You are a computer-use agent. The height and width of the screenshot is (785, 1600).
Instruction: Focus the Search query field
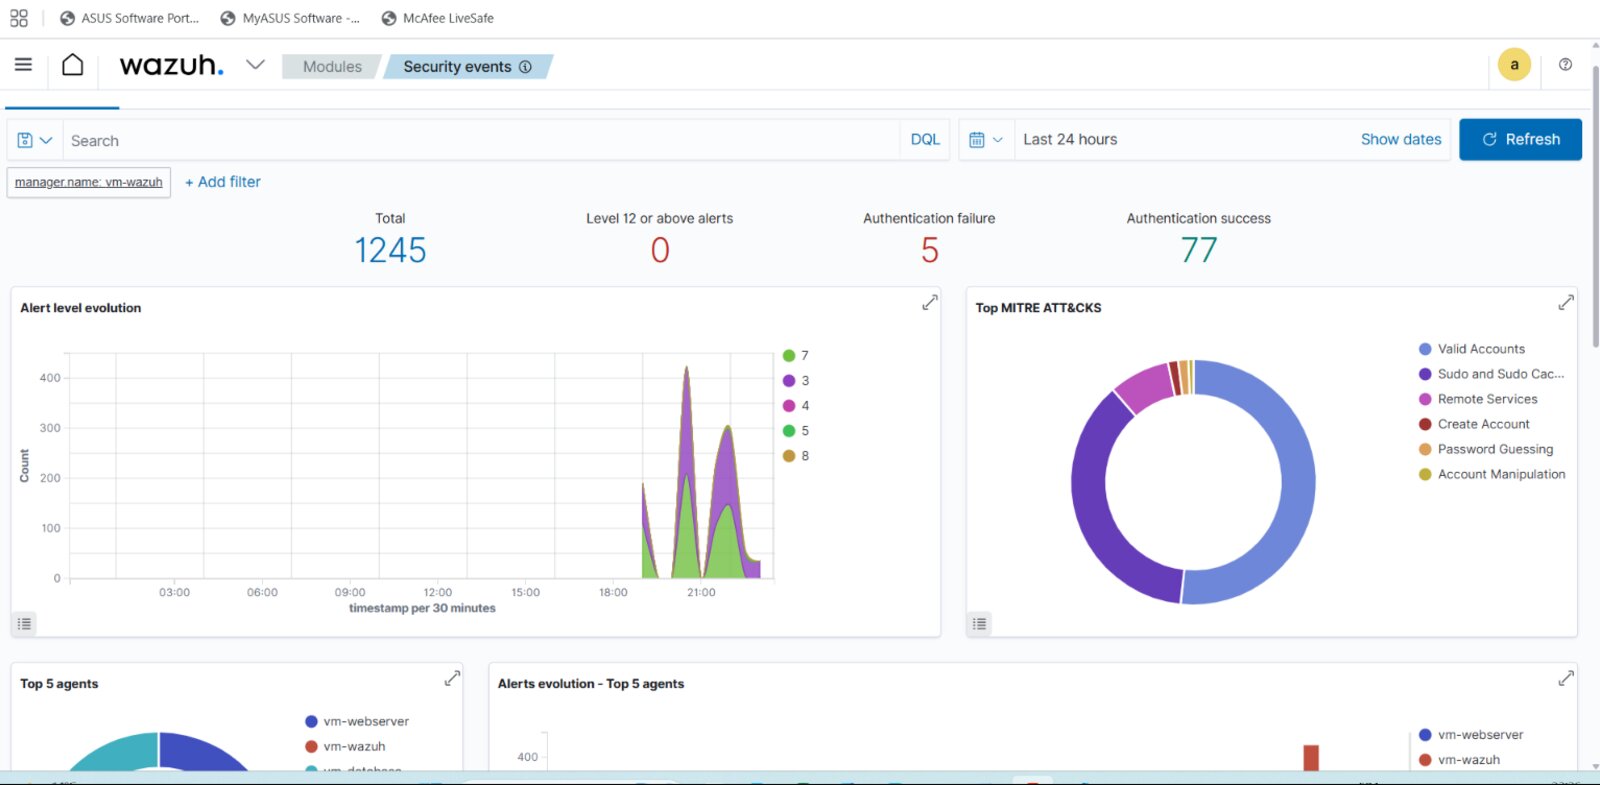(x=481, y=140)
